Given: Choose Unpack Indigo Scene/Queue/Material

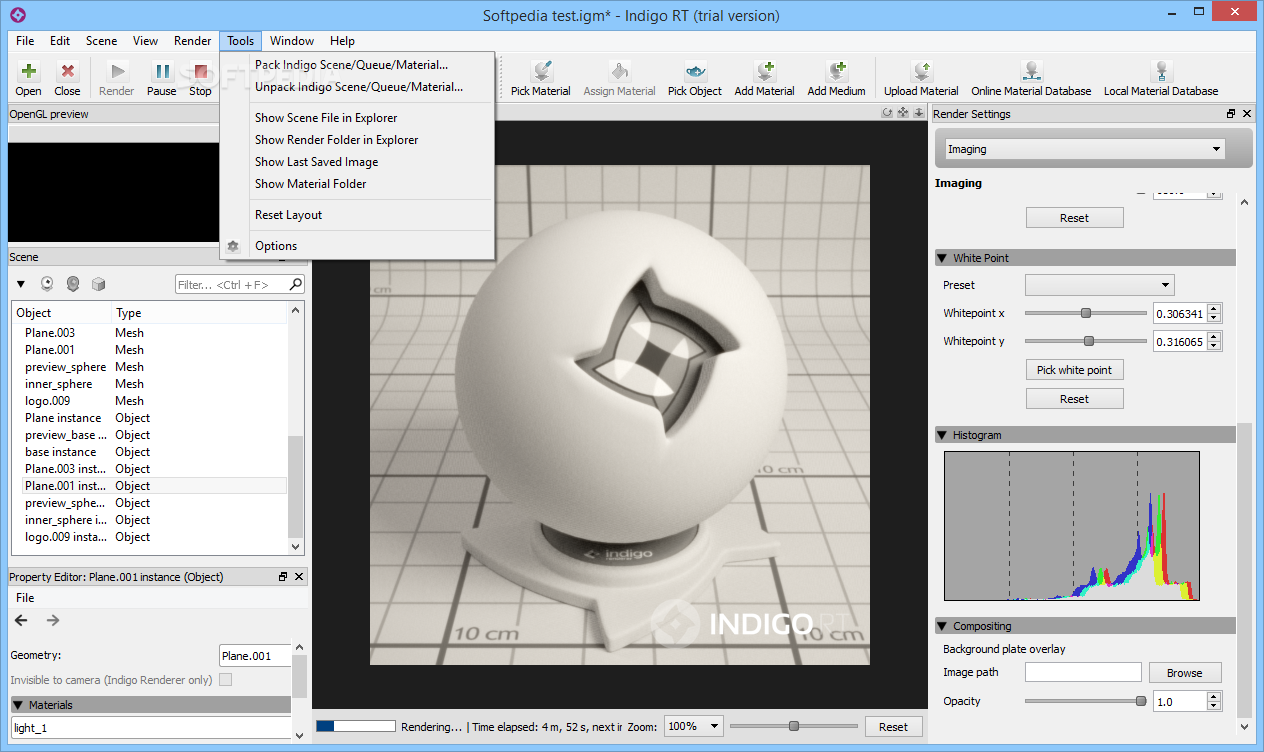Looking at the screenshot, I should click(359, 87).
